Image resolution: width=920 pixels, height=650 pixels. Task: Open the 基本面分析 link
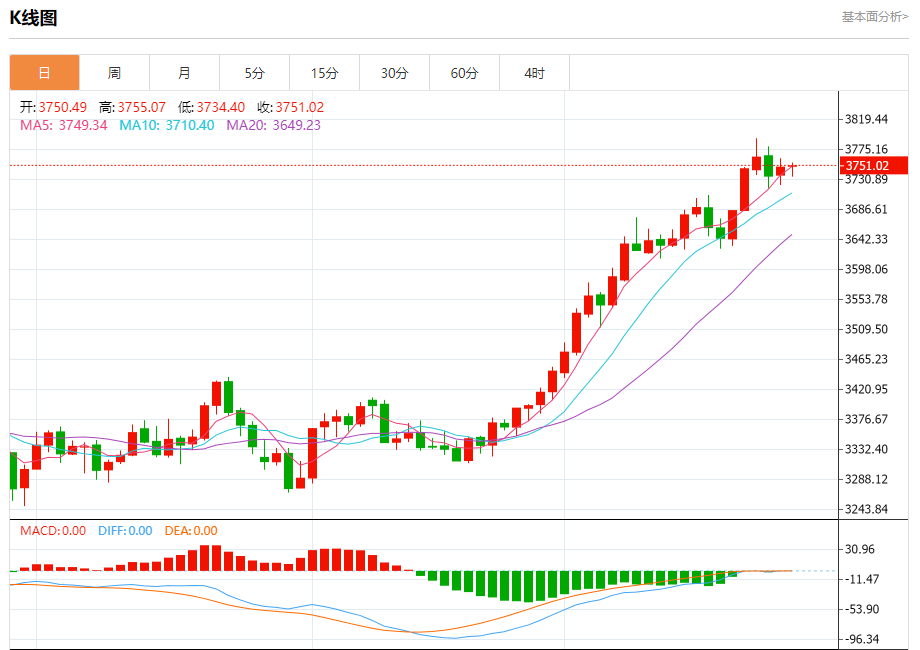[874, 17]
